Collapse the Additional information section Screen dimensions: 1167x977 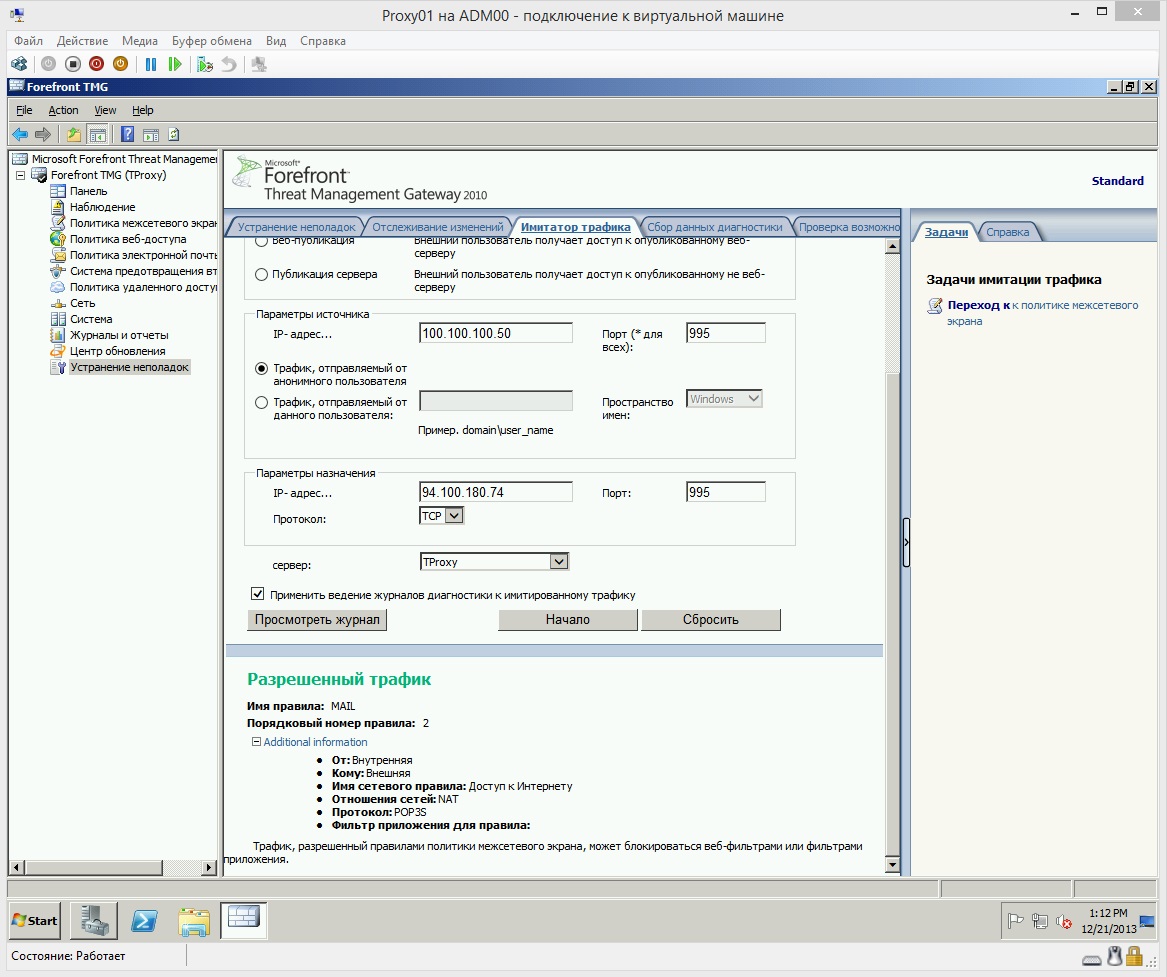click(x=256, y=742)
